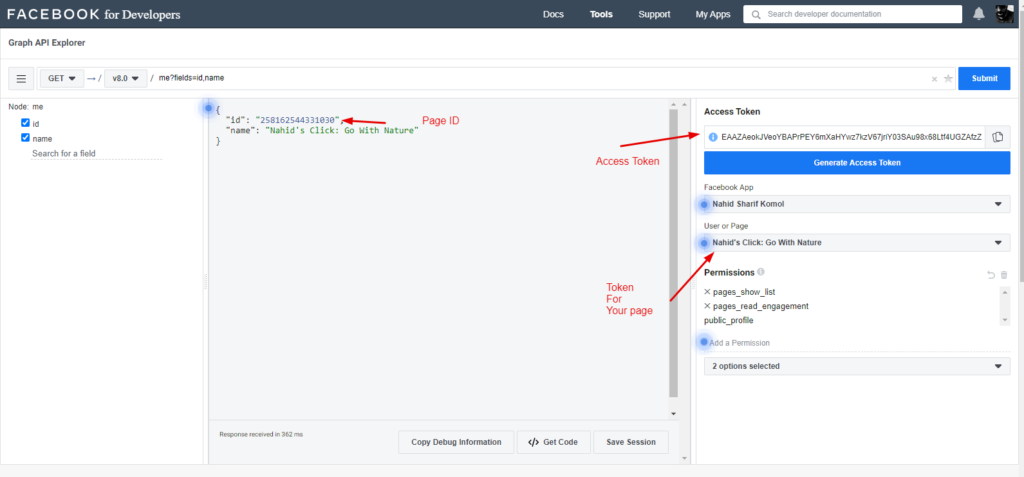
Task: Undo permission changes with the revert icon
Action: tap(990, 274)
